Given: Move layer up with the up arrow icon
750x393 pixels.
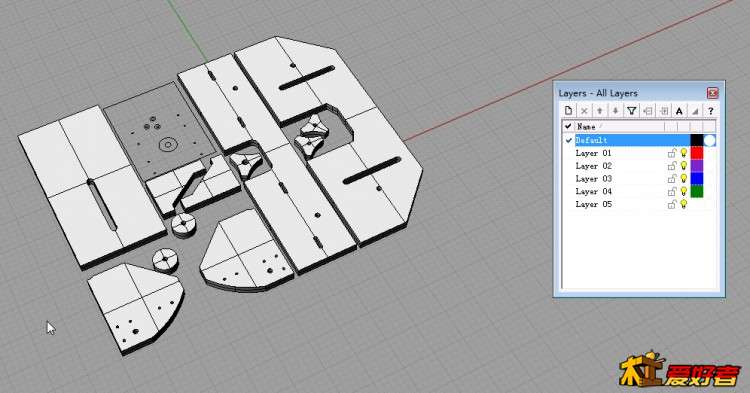Looking at the screenshot, I should pyautogui.click(x=600, y=111).
